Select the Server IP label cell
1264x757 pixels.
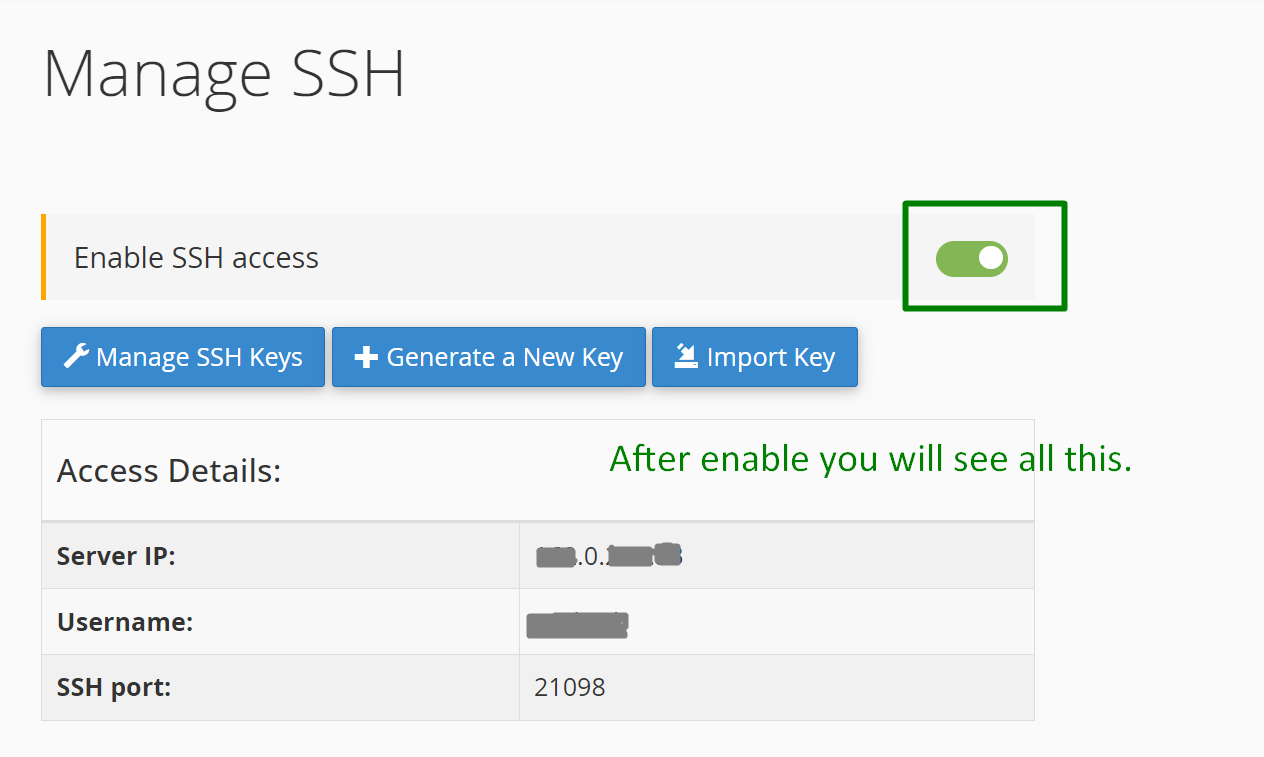pyautogui.click(x=280, y=555)
